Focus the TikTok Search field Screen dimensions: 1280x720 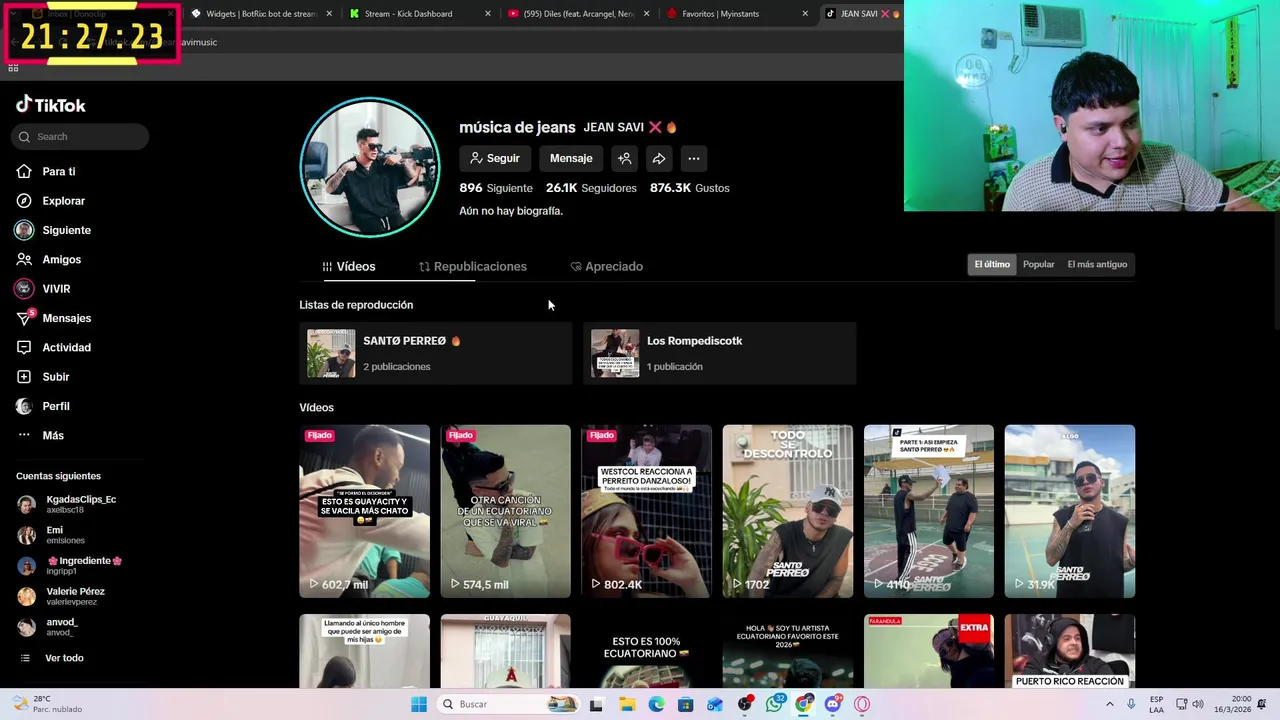click(x=80, y=136)
